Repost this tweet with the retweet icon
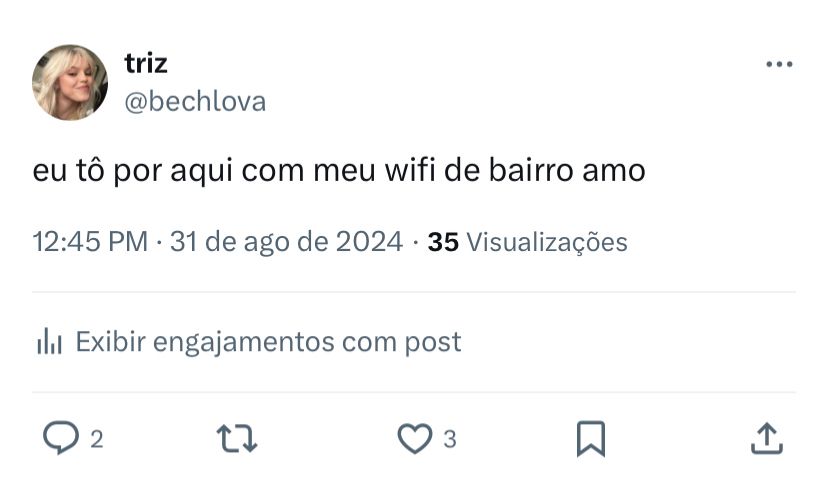 [x=237, y=439]
